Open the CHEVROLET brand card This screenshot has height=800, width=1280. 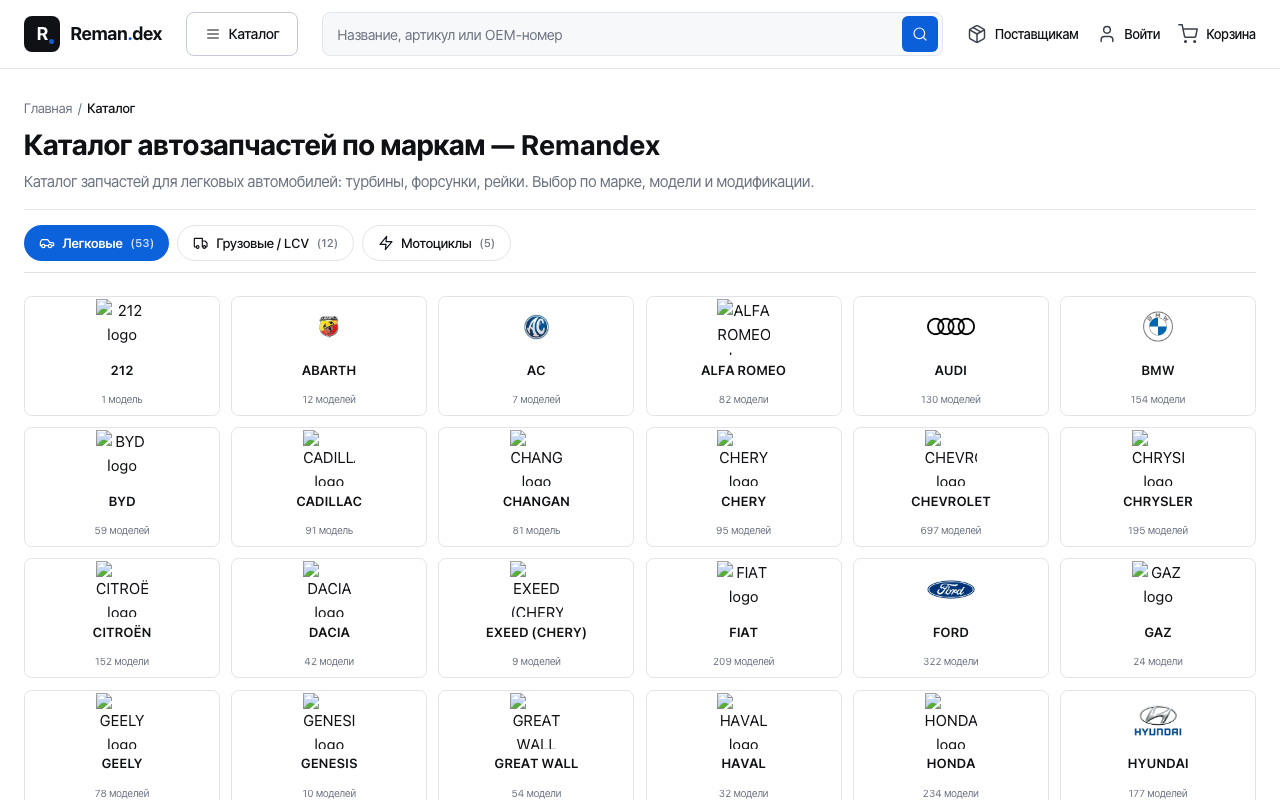(x=951, y=487)
